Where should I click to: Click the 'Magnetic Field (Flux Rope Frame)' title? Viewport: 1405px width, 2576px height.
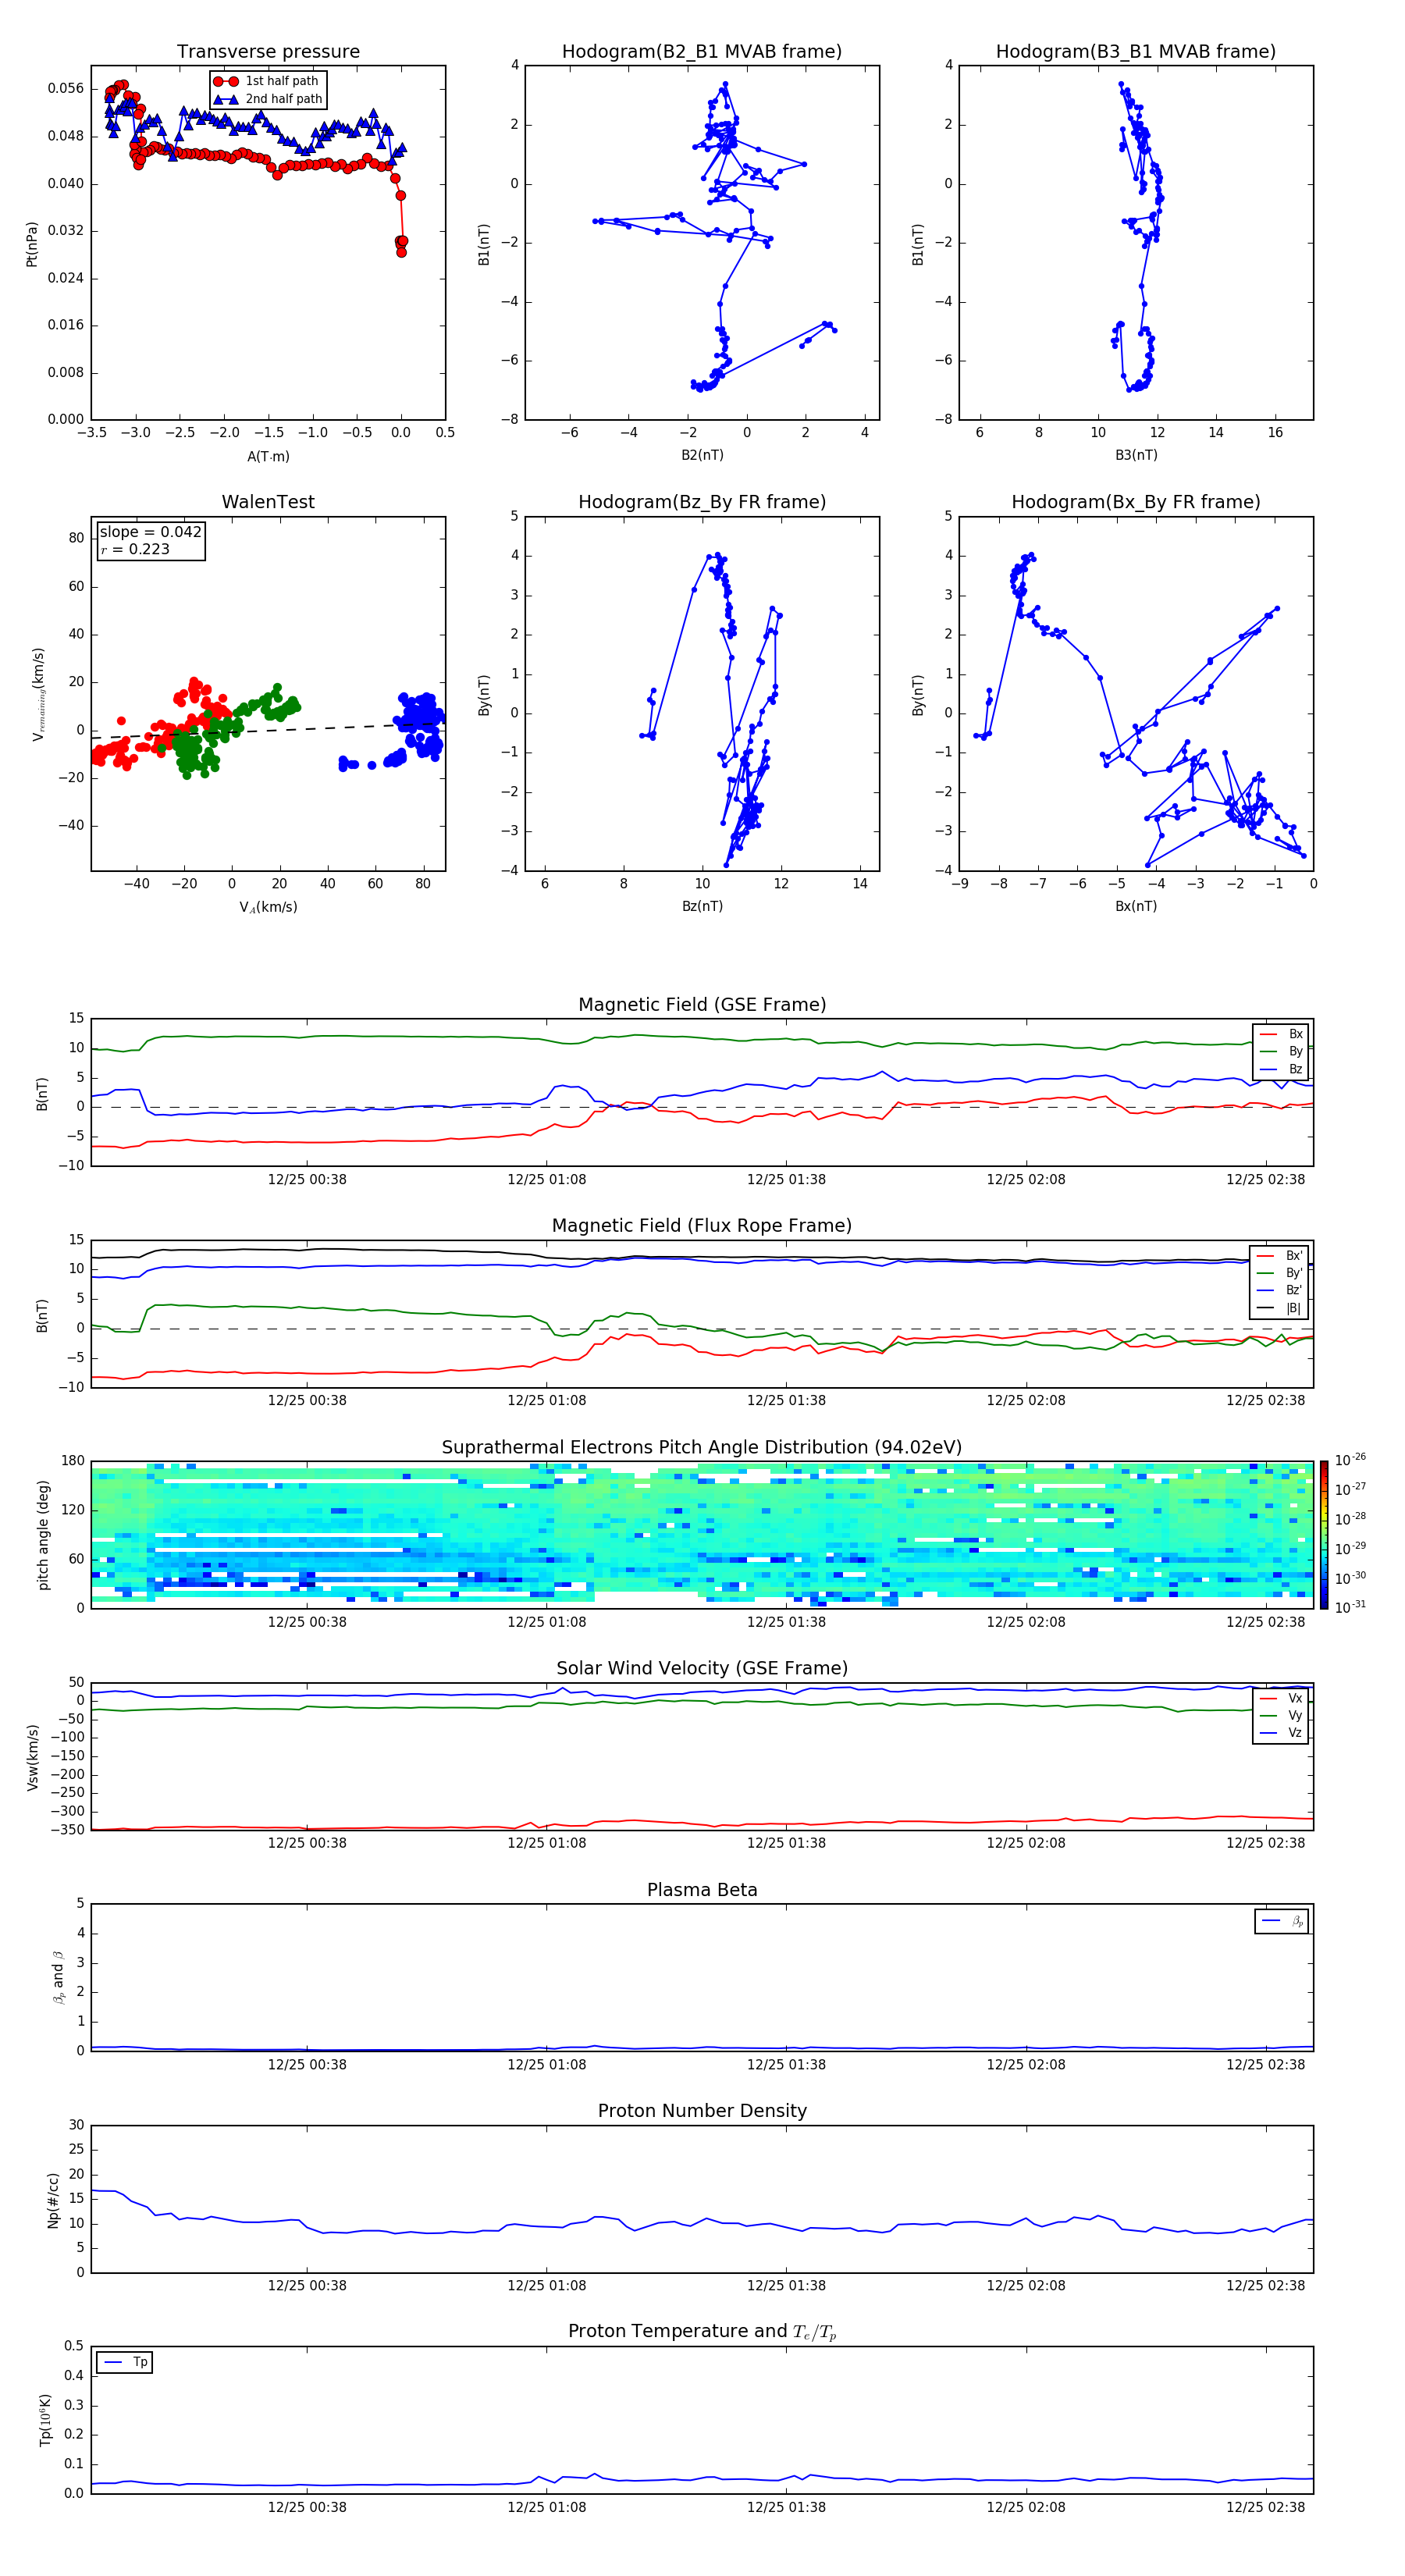click(702, 1226)
